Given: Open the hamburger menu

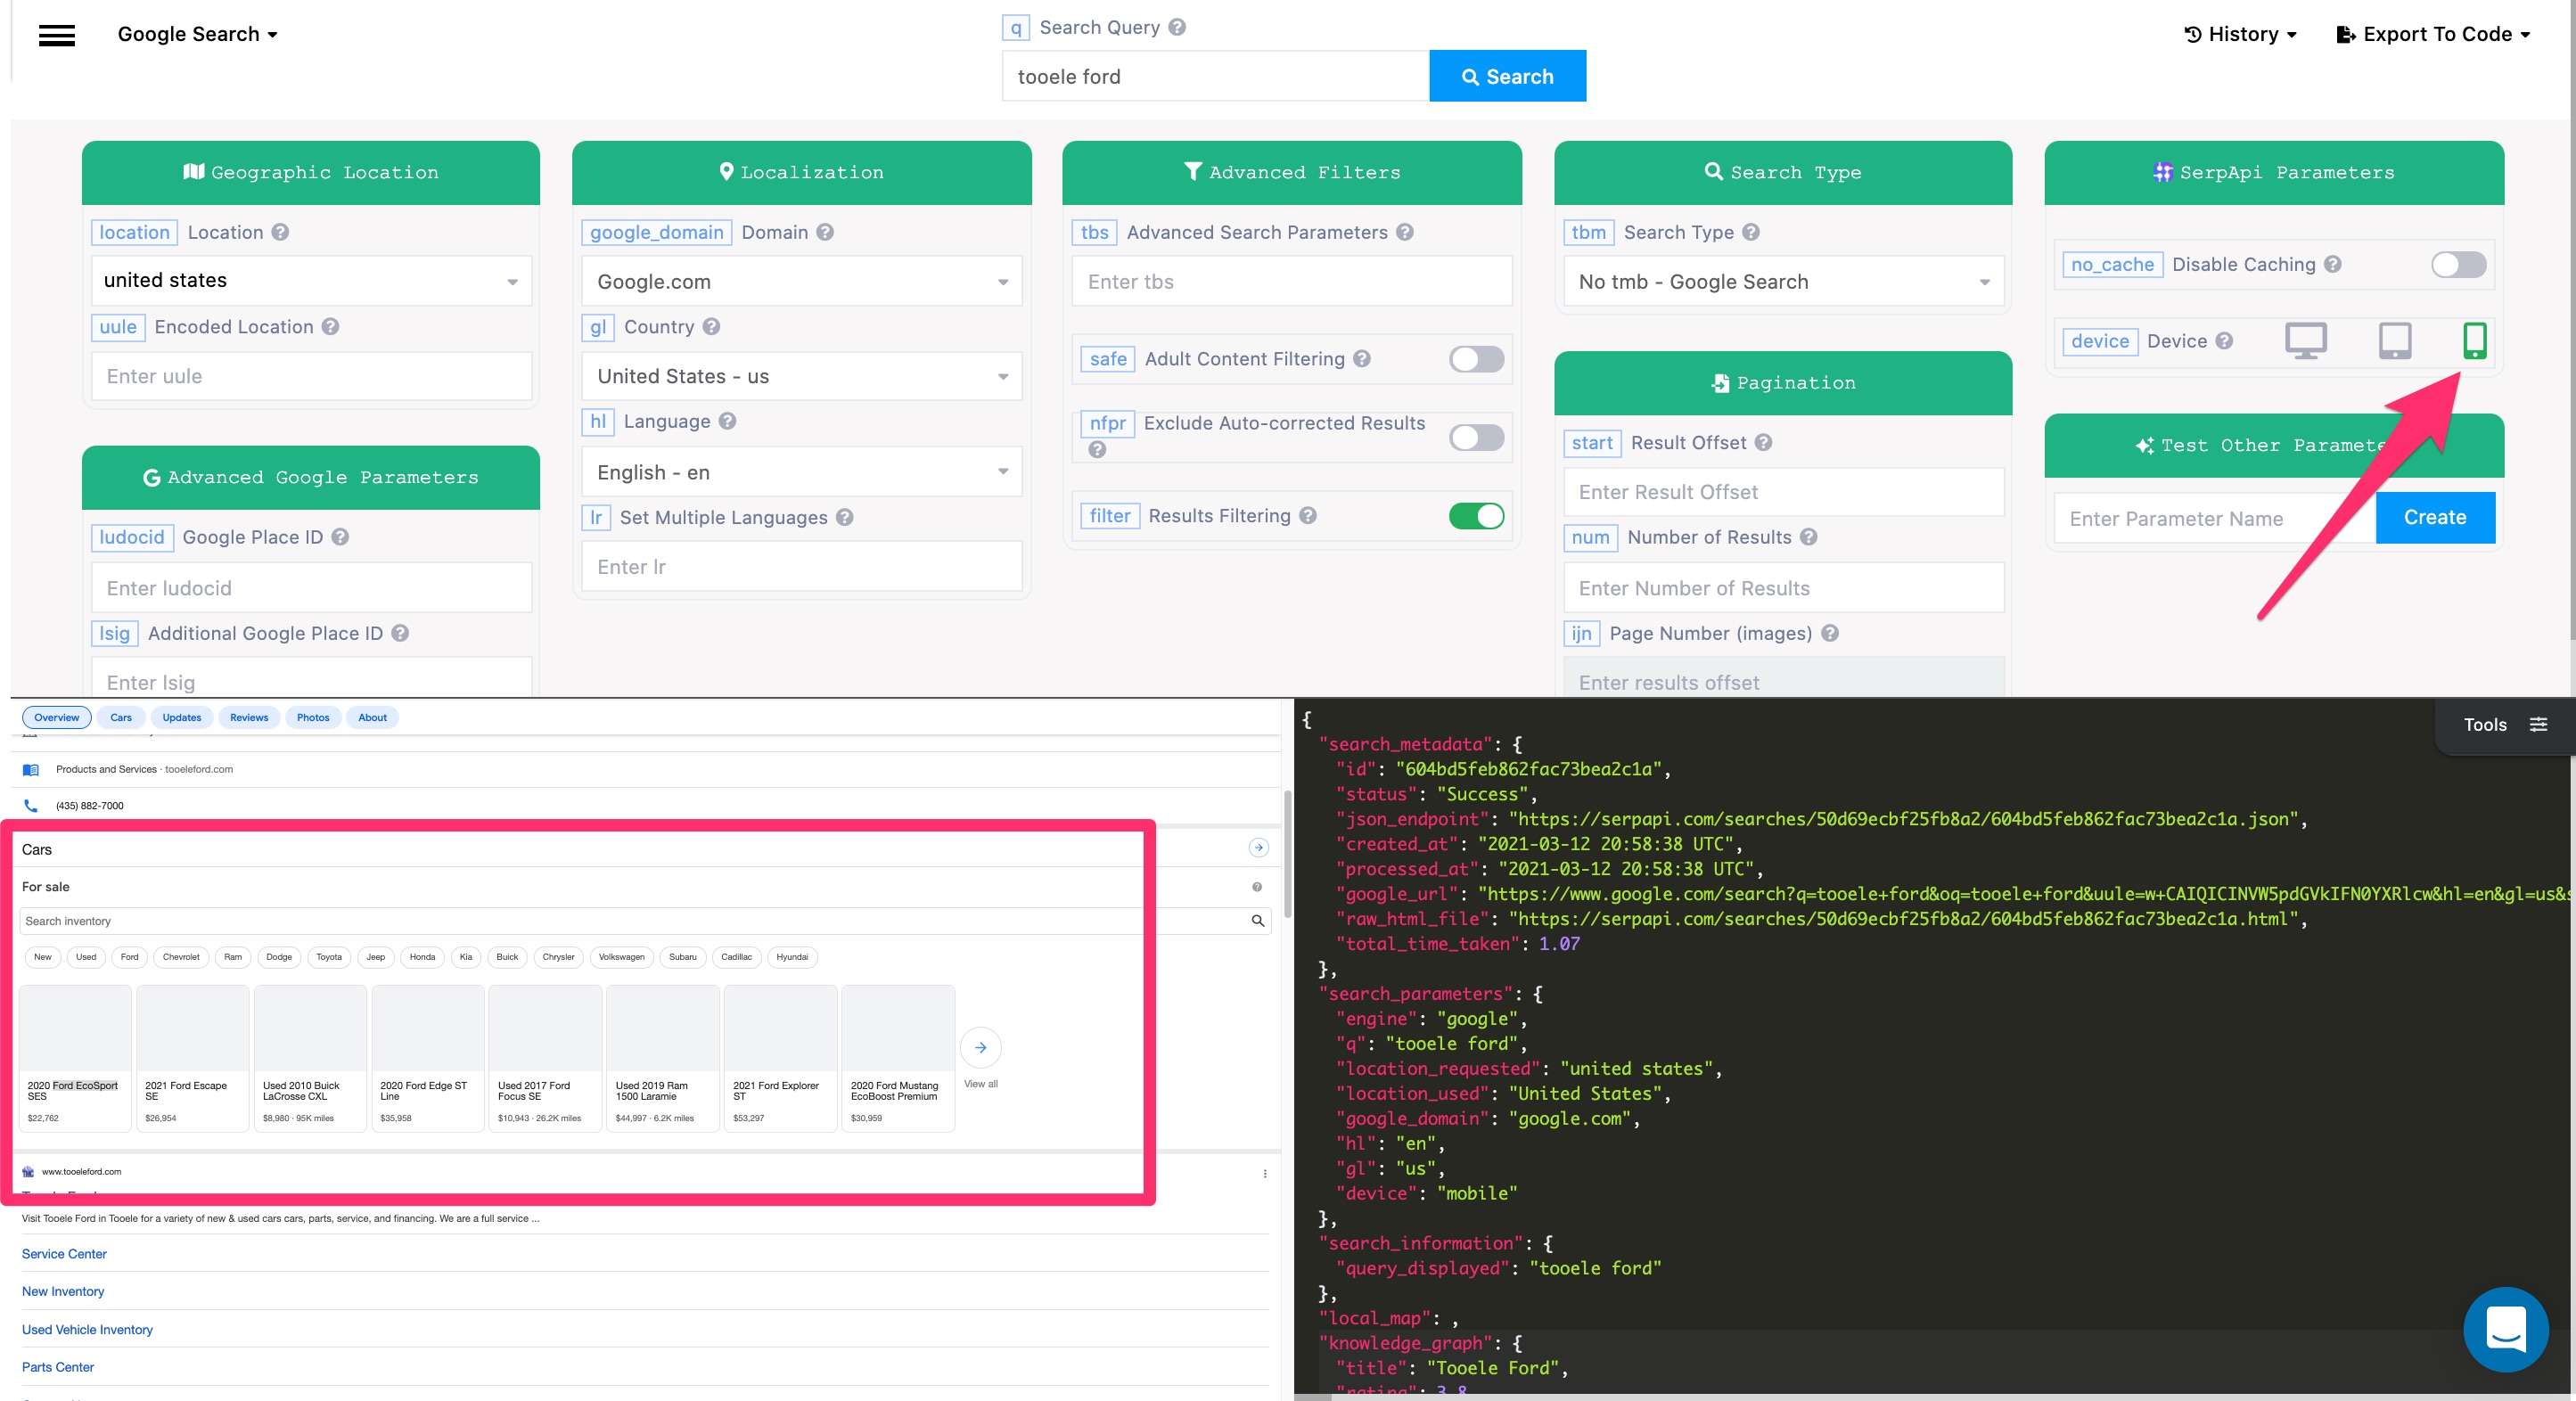Looking at the screenshot, I should coord(56,35).
